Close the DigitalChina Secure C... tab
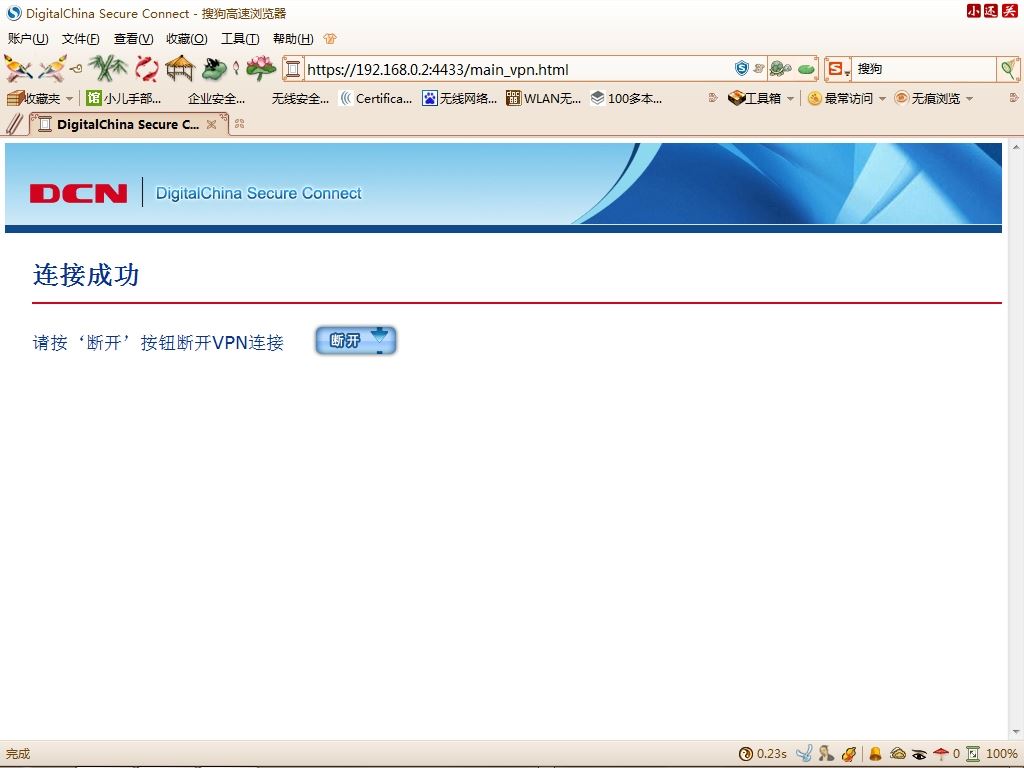This screenshot has width=1024, height=768. [x=212, y=124]
